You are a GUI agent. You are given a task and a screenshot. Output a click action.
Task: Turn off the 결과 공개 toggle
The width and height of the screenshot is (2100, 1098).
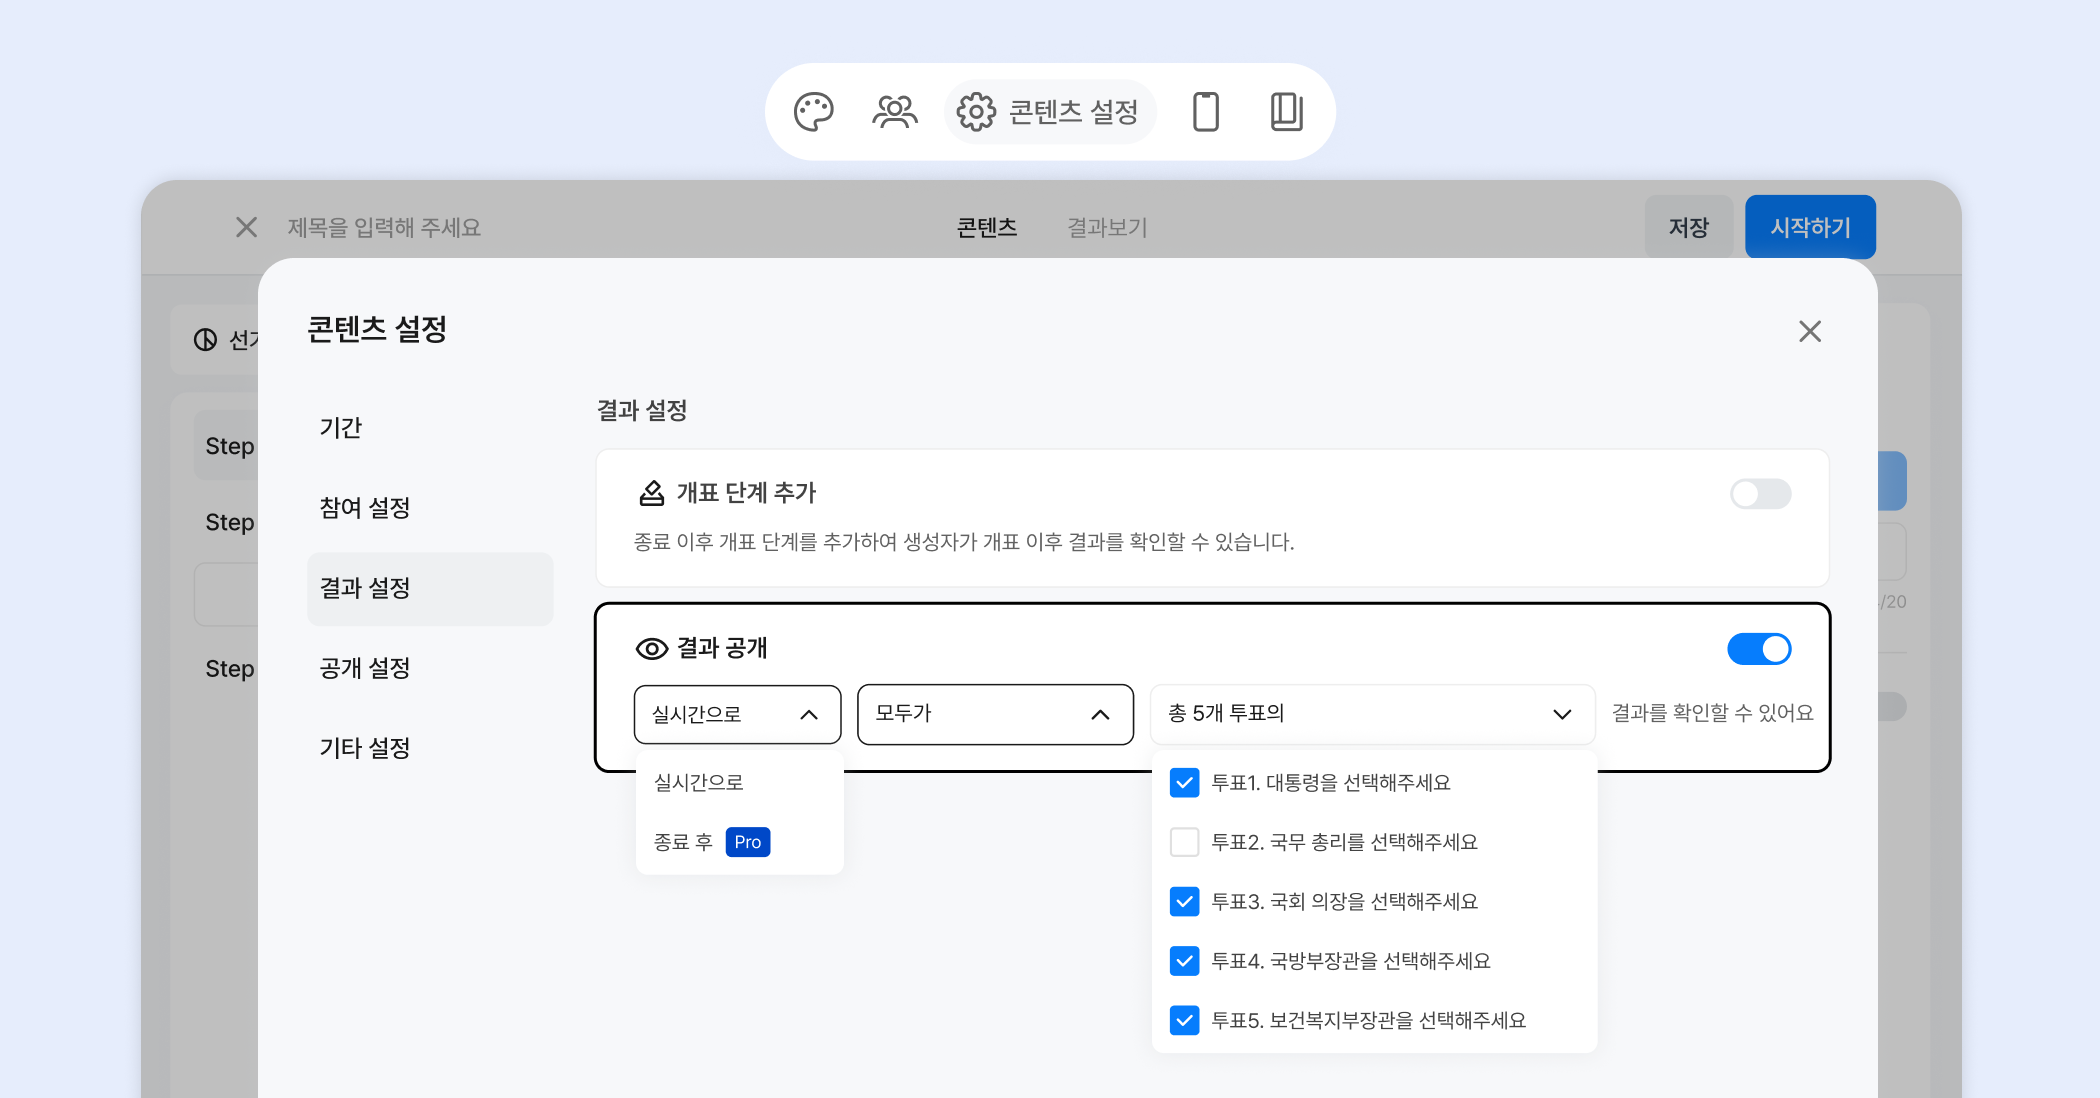coord(1759,649)
